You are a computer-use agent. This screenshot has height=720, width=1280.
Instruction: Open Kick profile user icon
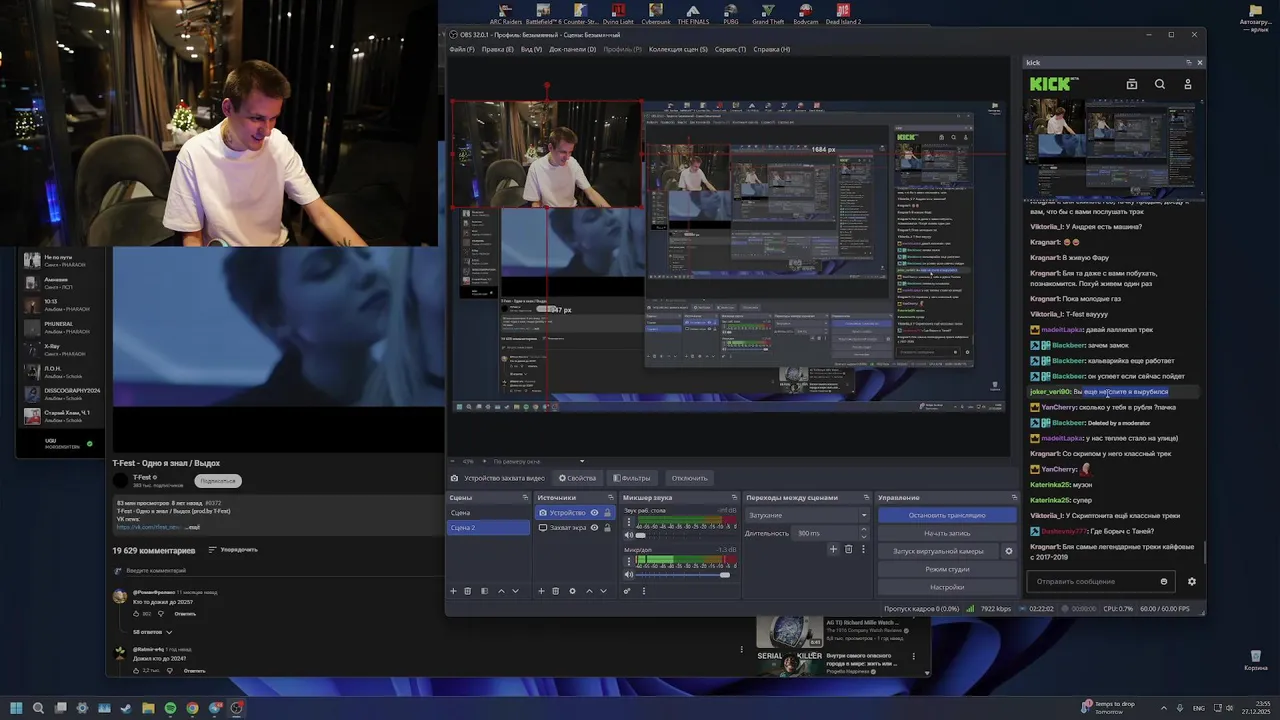1188,85
